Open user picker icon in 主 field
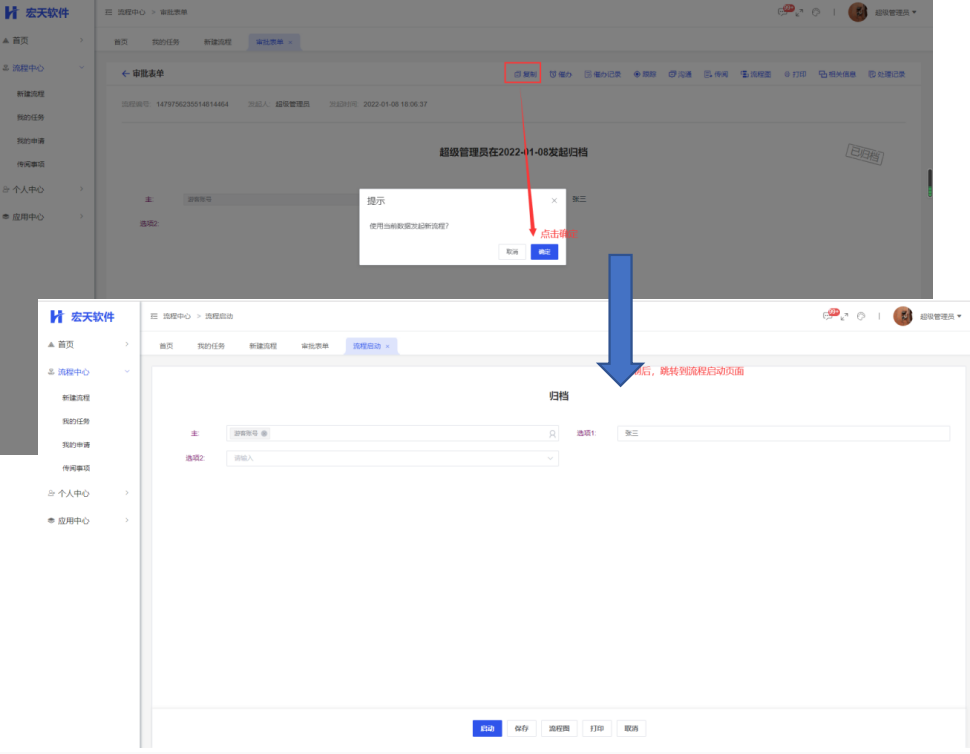Screen dimensions: 970x754 [x=552, y=434]
